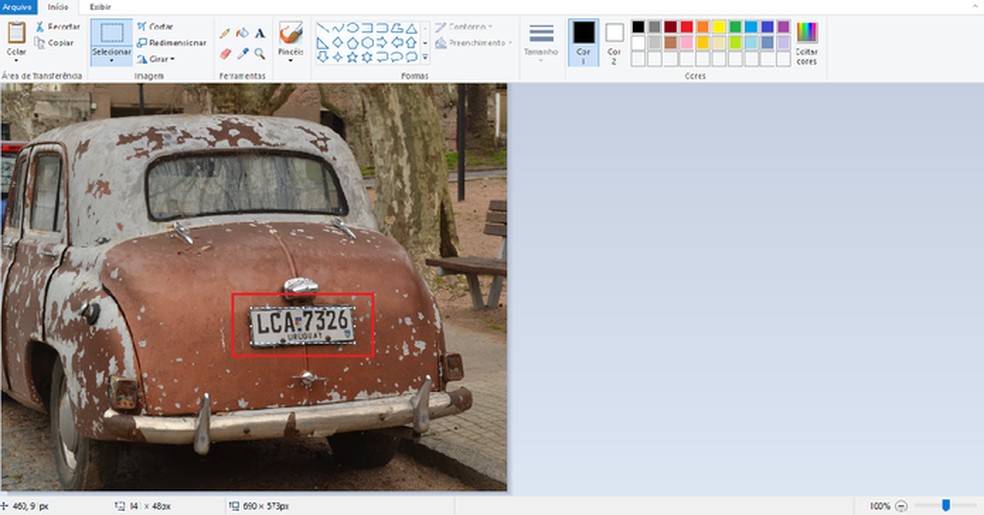Select the Eraser tool
This screenshot has height=515, width=984.
pos(225,53)
